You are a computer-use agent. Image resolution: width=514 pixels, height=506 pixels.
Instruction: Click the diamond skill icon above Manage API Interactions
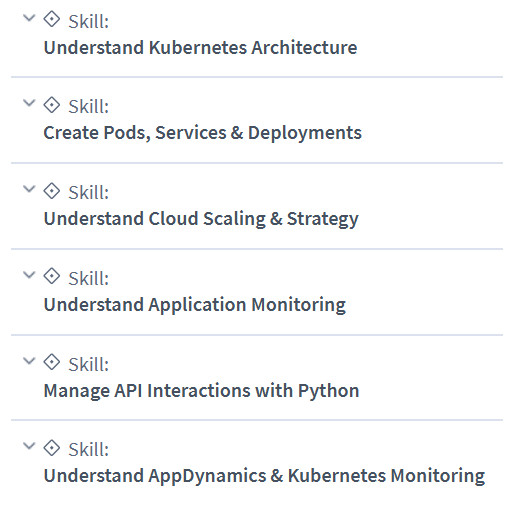[x=52, y=362]
